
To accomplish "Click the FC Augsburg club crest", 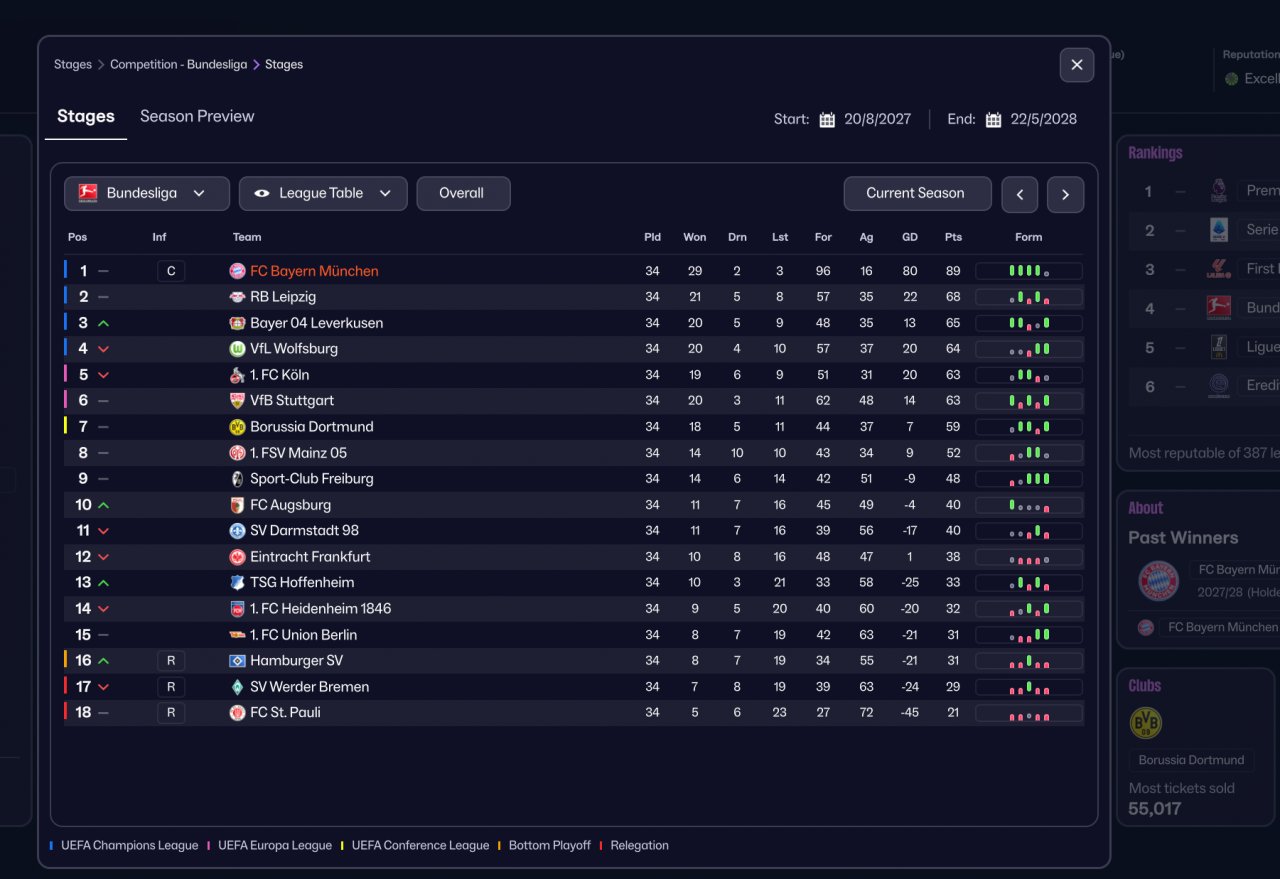I will coord(237,505).
